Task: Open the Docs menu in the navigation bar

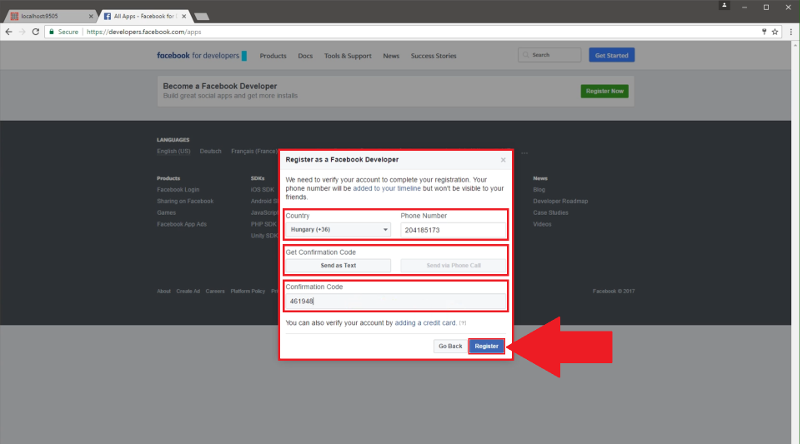Action: click(306, 56)
